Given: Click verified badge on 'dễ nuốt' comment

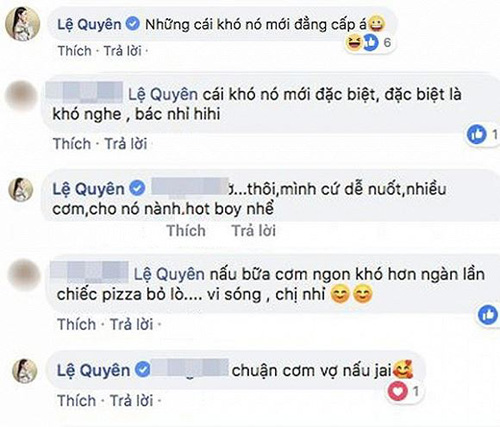Looking at the screenshot, I should pyautogui.click(x=137, y=189).
